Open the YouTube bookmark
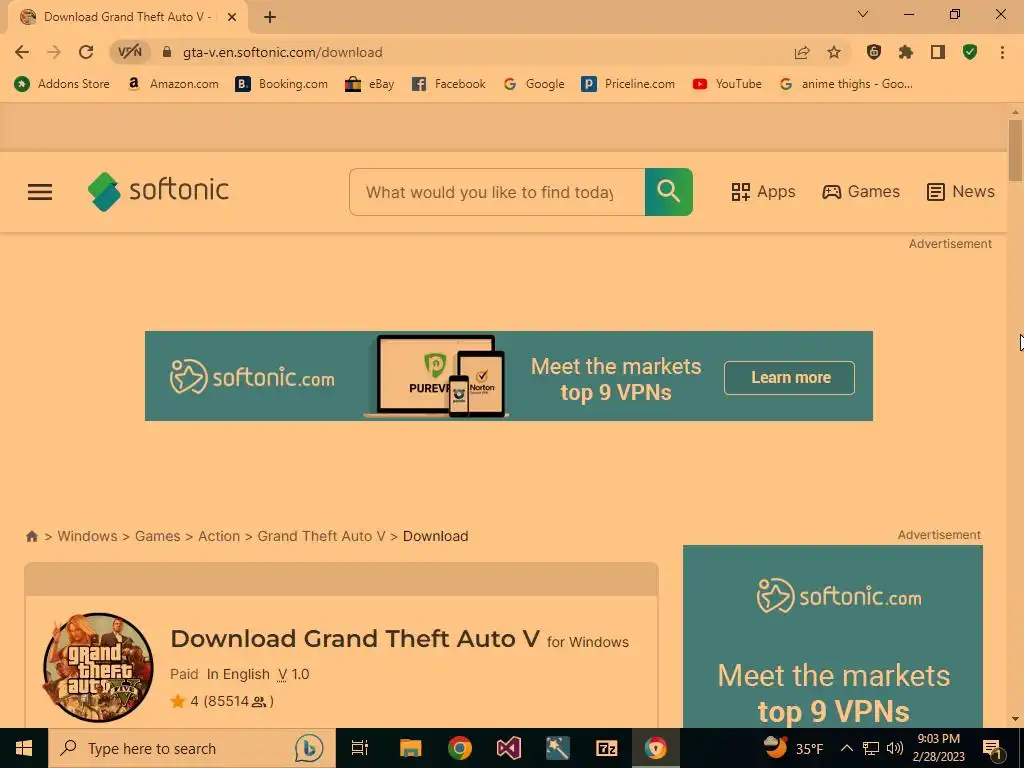Screen dimensions: 1024x768 [x=728, y=84]
